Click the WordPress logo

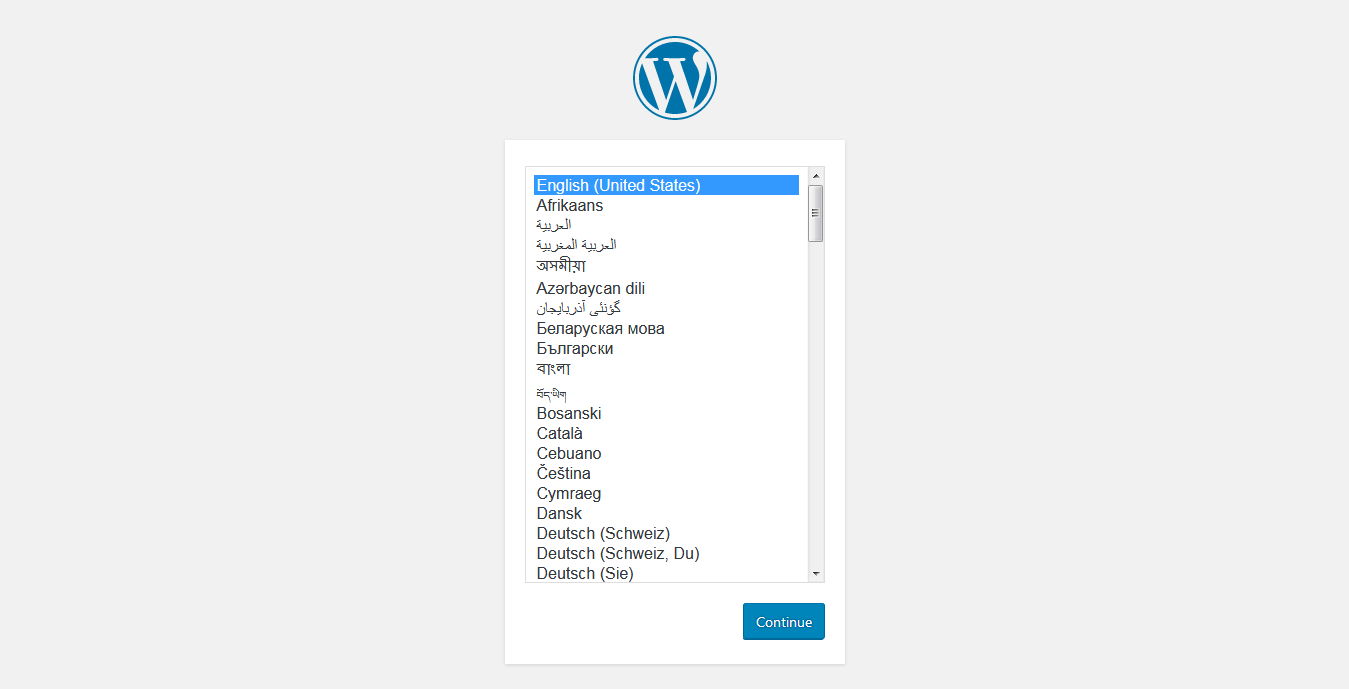[x=674, y=78]
